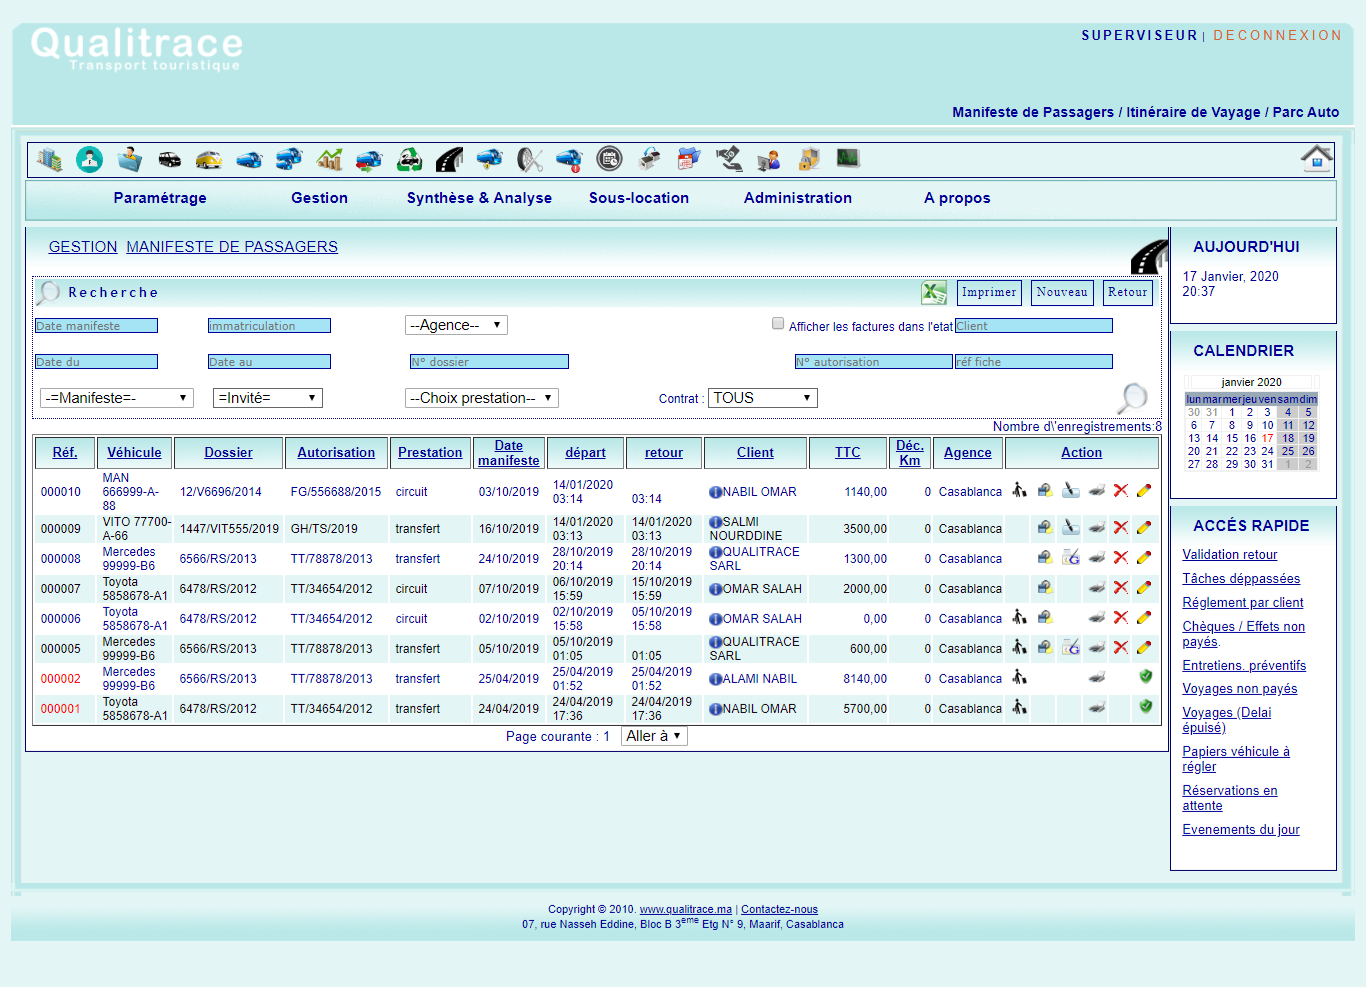
Task: Open the Contrat TOUS dropdown
Action: click(762, 398)
